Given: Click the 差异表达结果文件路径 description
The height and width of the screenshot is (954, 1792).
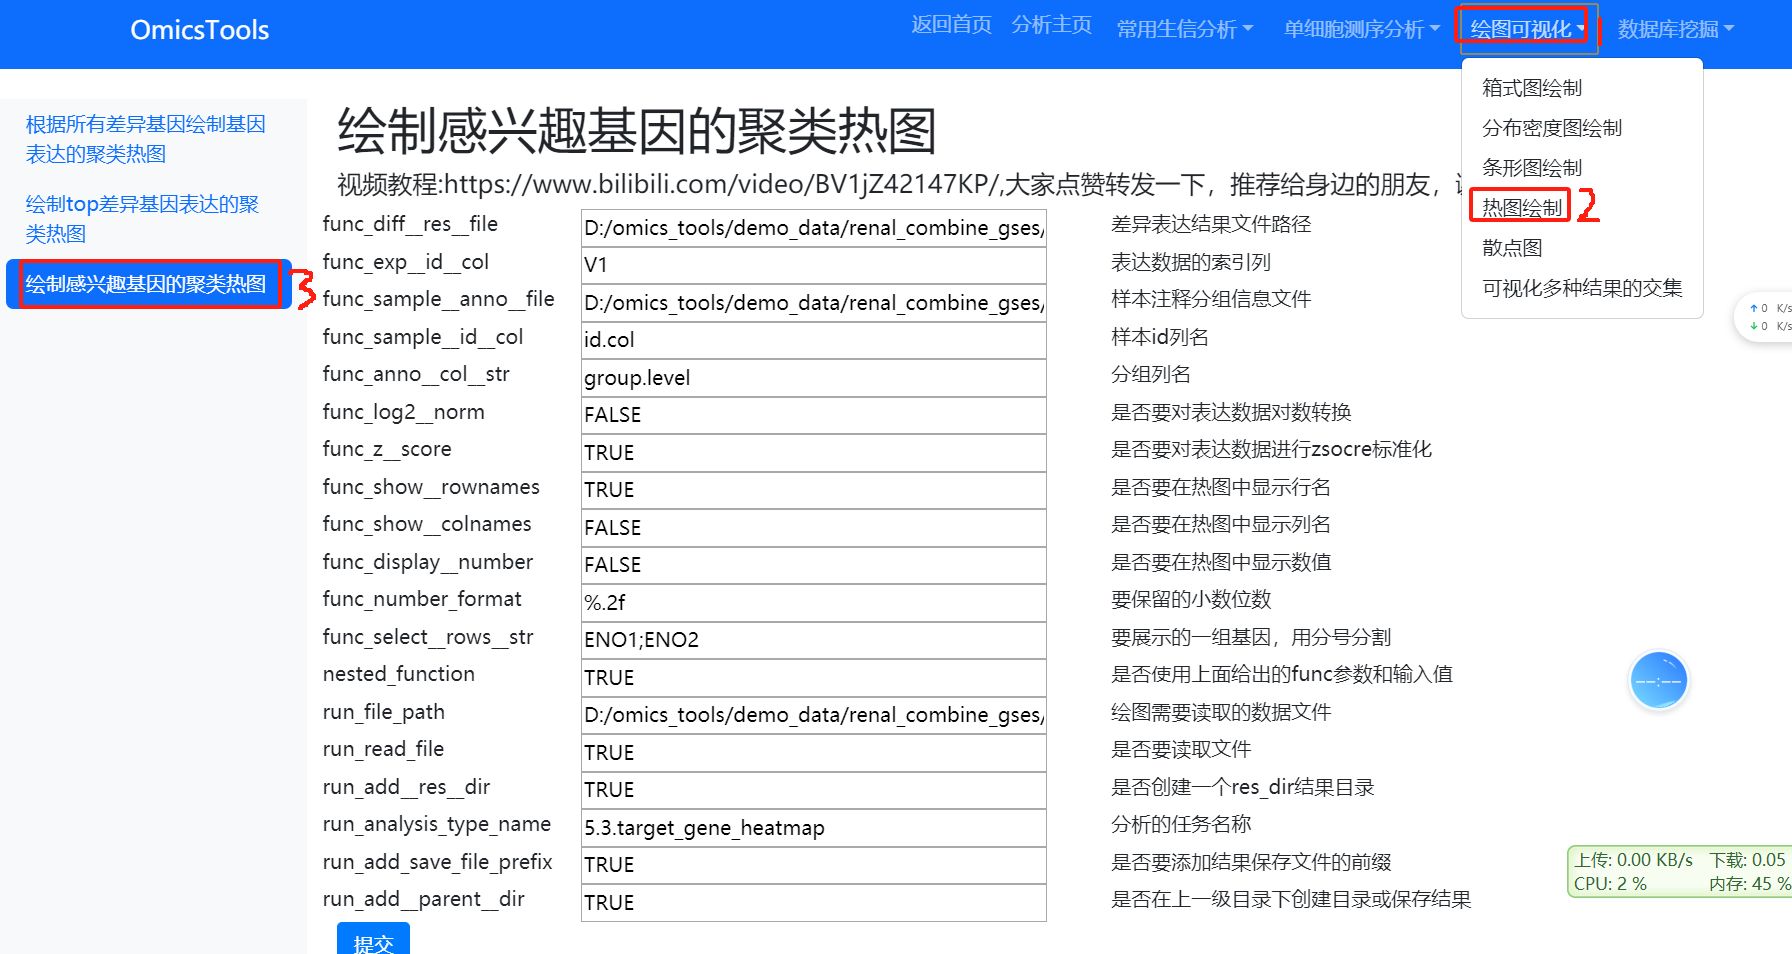Looking at the screenshot, I should [x=1211, y=224].
